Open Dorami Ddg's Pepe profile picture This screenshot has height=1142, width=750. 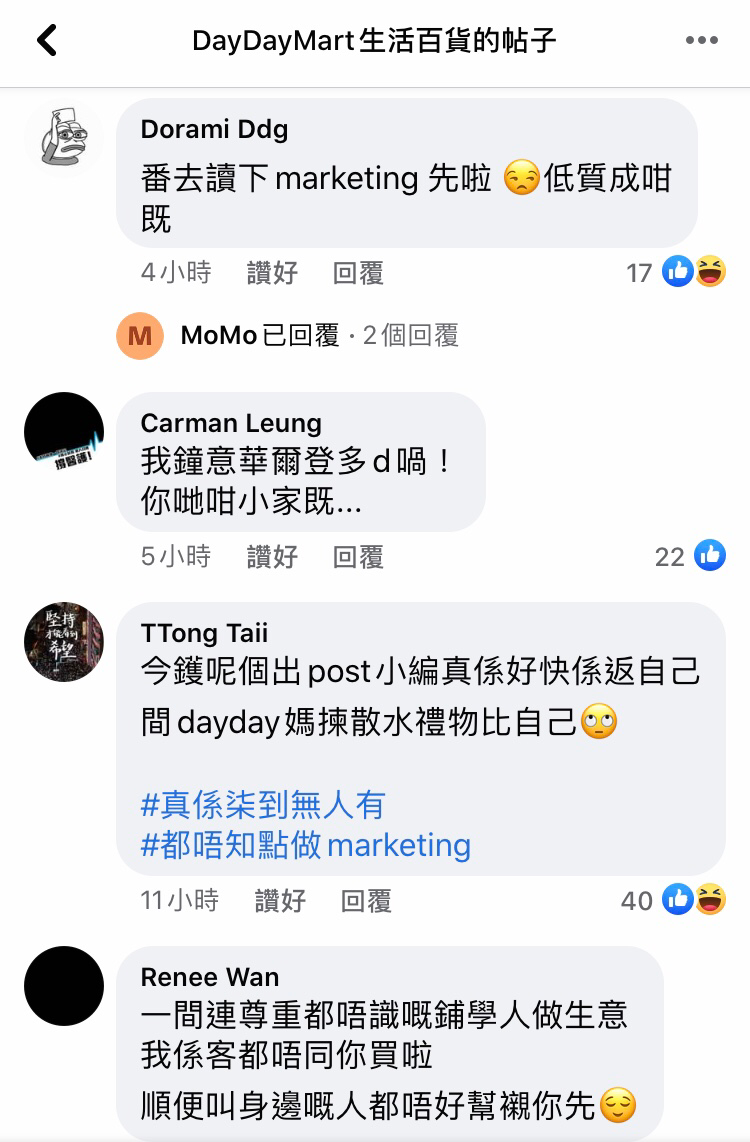64,138
